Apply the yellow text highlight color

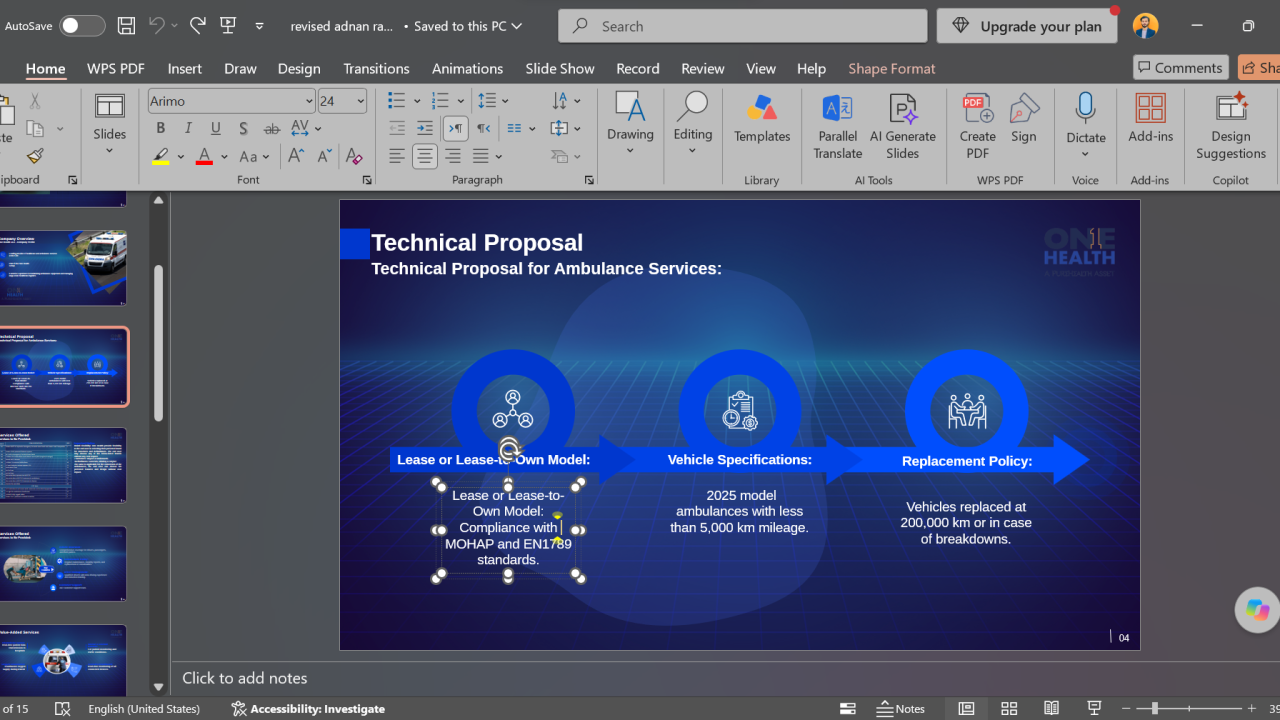point(160,156)
